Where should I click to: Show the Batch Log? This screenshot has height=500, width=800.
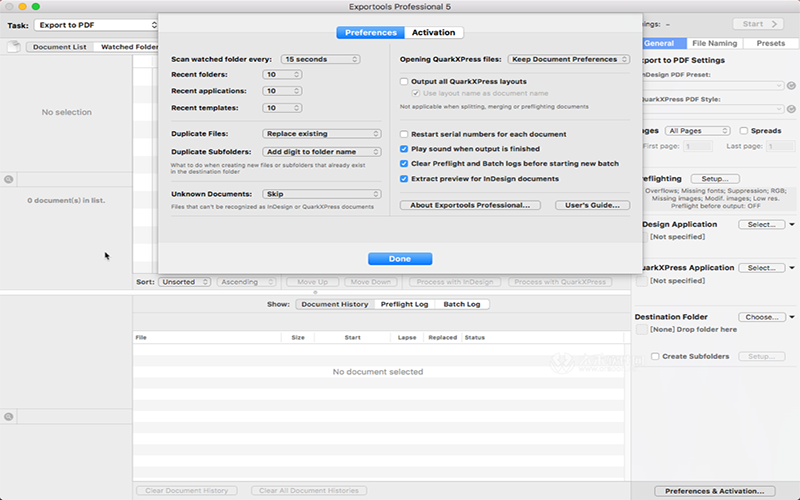[x=462, y=304]
